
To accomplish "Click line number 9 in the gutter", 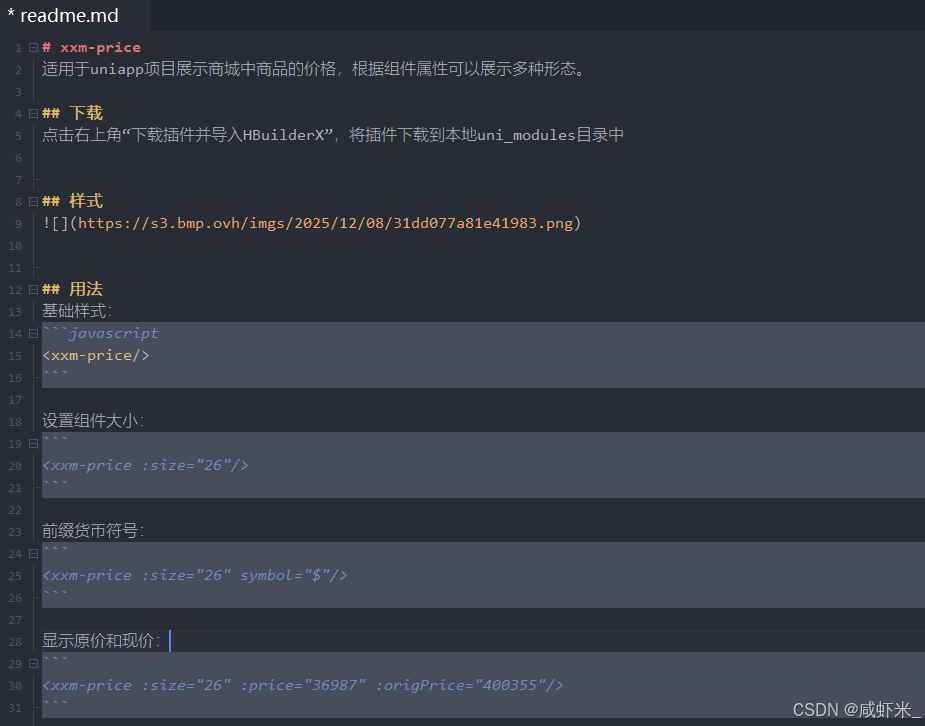I will tap(18, 224).
